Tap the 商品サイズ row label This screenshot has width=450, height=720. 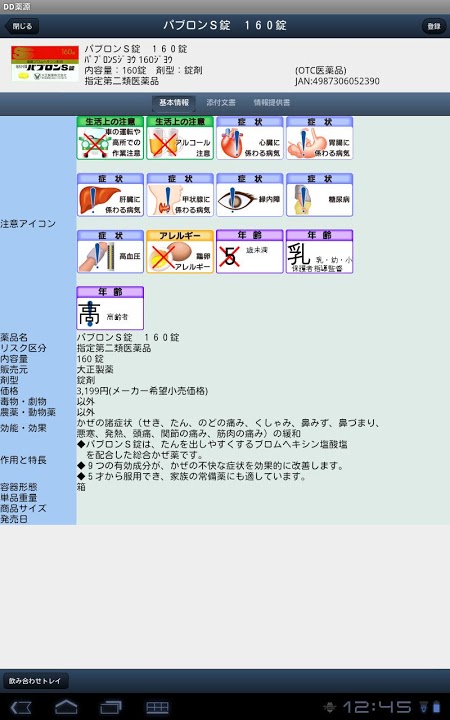(x=23, y=509)
